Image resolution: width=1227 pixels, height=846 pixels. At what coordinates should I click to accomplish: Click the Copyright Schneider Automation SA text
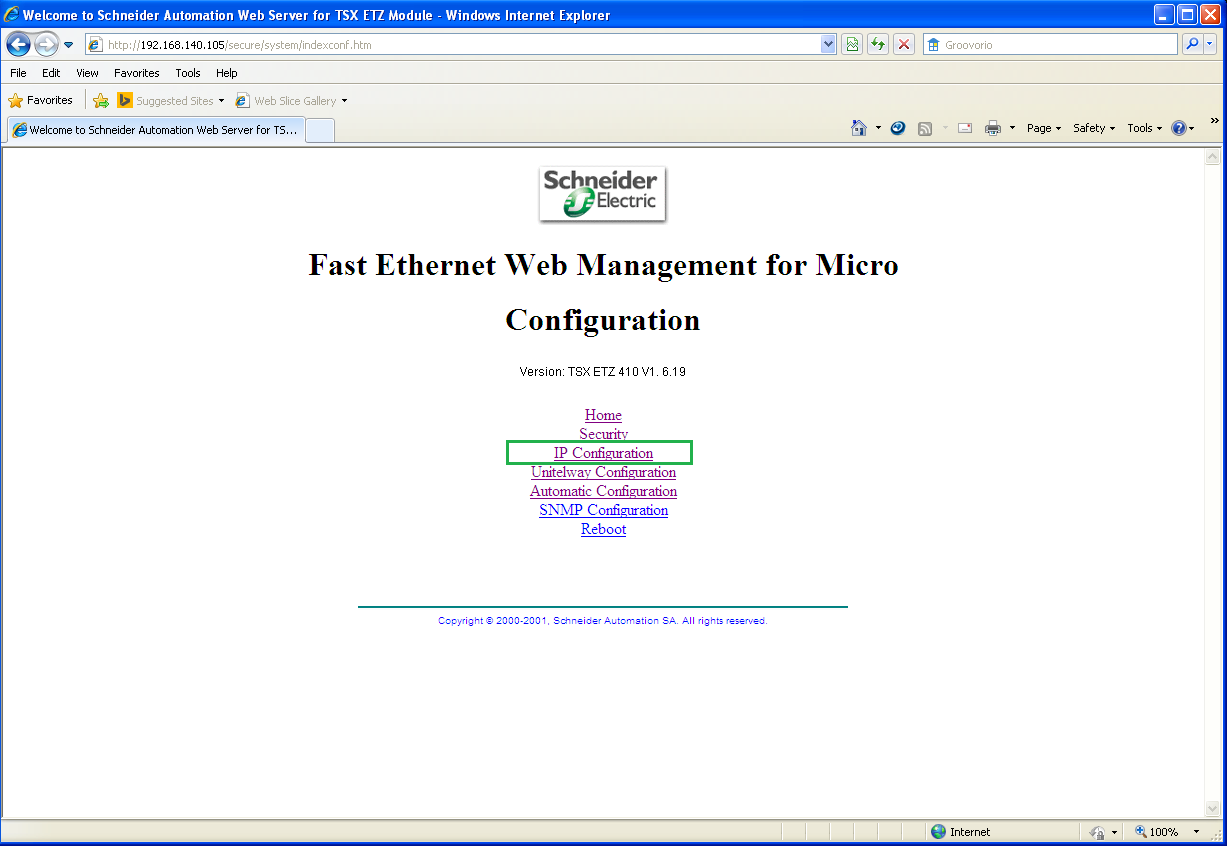602,621
